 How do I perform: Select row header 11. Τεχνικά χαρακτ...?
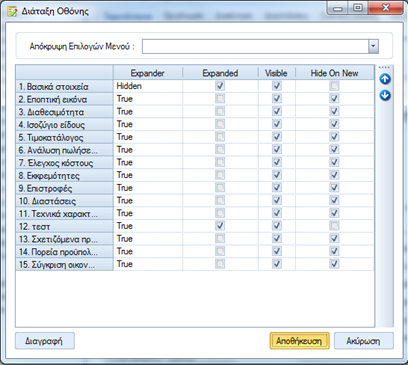pos(64,213)
